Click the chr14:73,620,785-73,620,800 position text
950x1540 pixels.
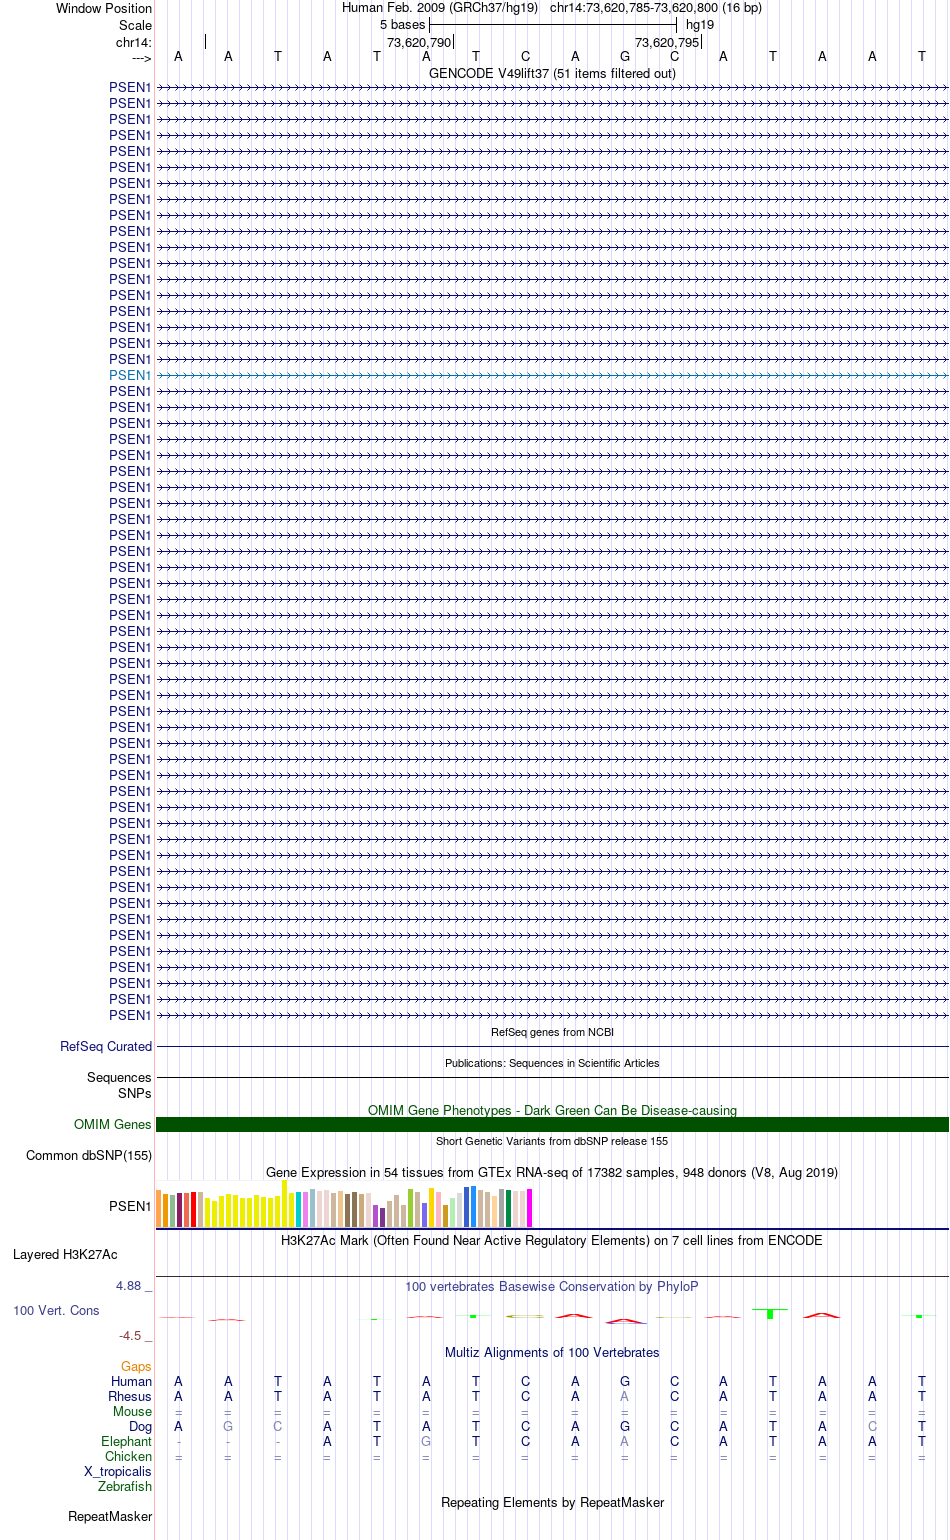[655, 7]
